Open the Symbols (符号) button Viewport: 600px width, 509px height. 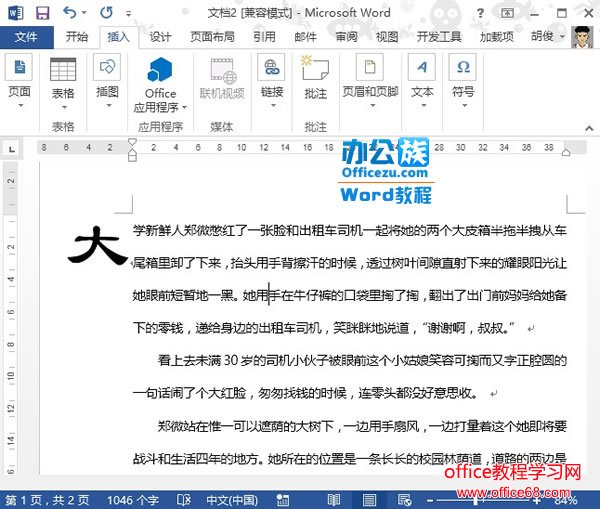(463, 80)
